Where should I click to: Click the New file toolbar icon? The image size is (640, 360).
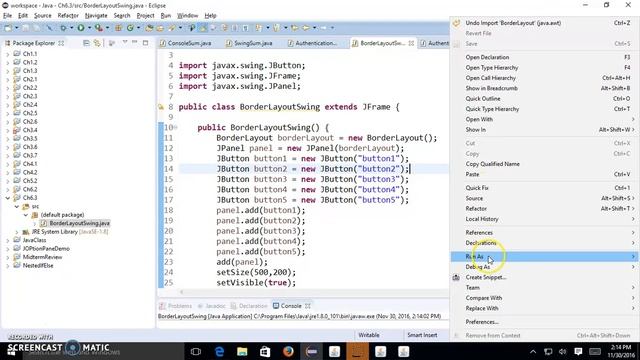tap(8, 28)
